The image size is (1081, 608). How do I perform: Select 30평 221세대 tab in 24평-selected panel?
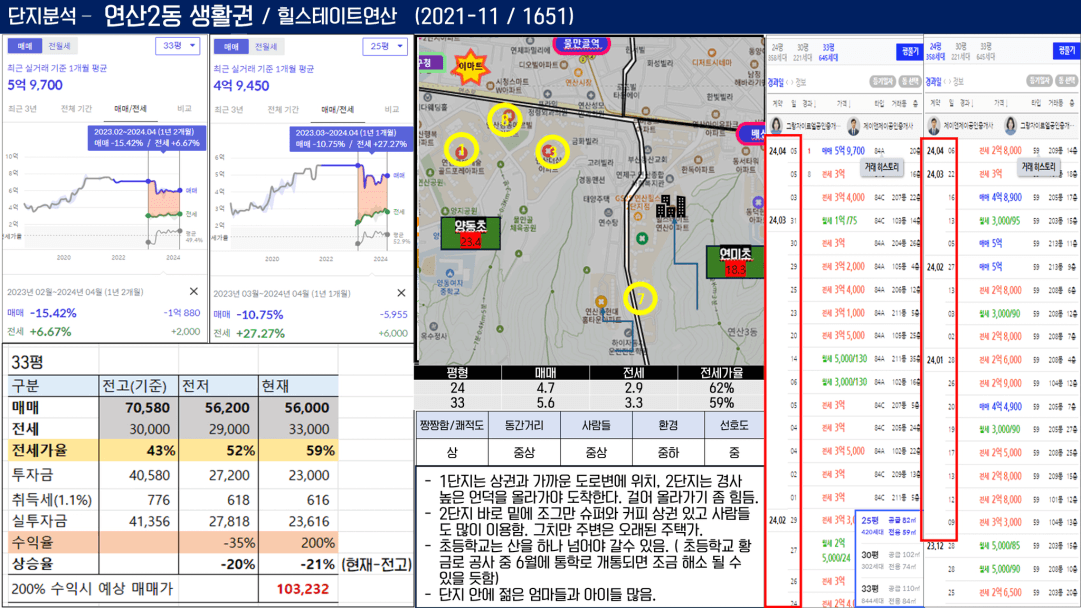tap(960, 51)
